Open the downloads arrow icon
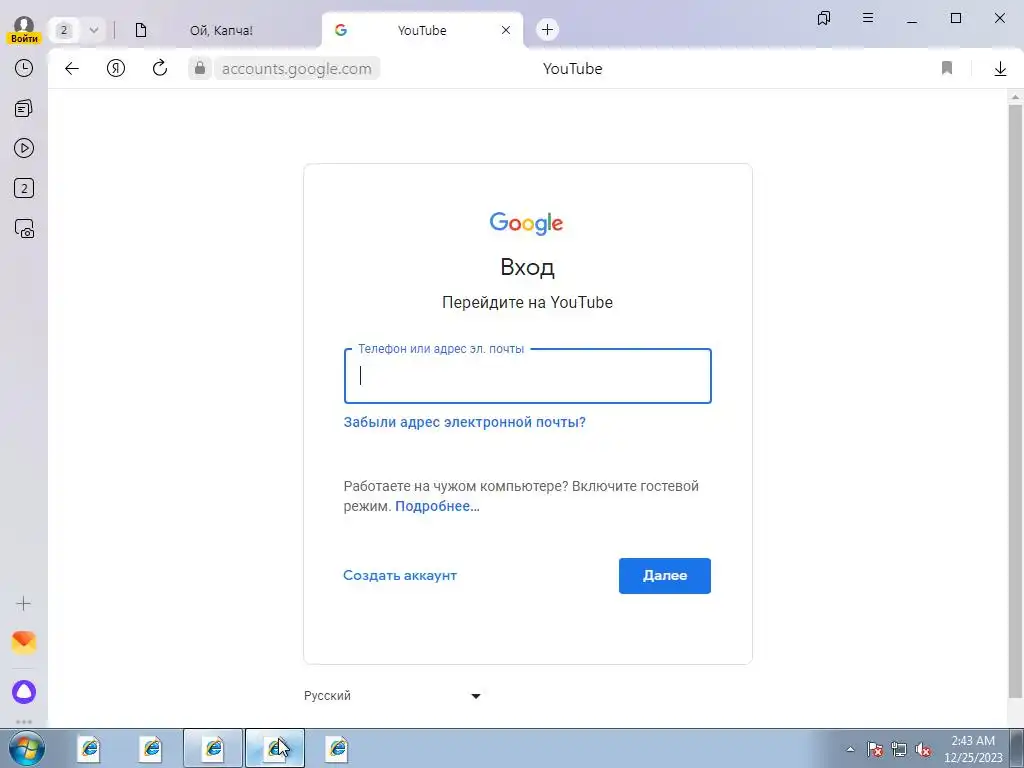 (x=1000, y=69)
